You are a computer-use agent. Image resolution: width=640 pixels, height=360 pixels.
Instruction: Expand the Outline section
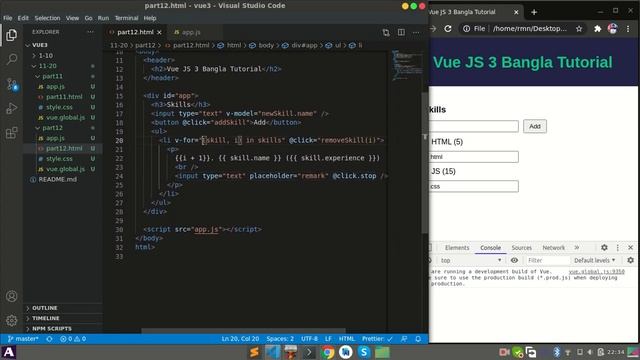tap(44, 308)
